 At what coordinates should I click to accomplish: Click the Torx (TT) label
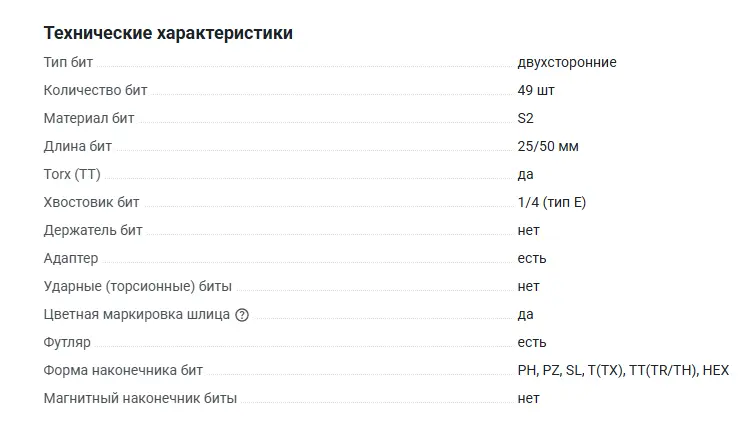point(72,174)
